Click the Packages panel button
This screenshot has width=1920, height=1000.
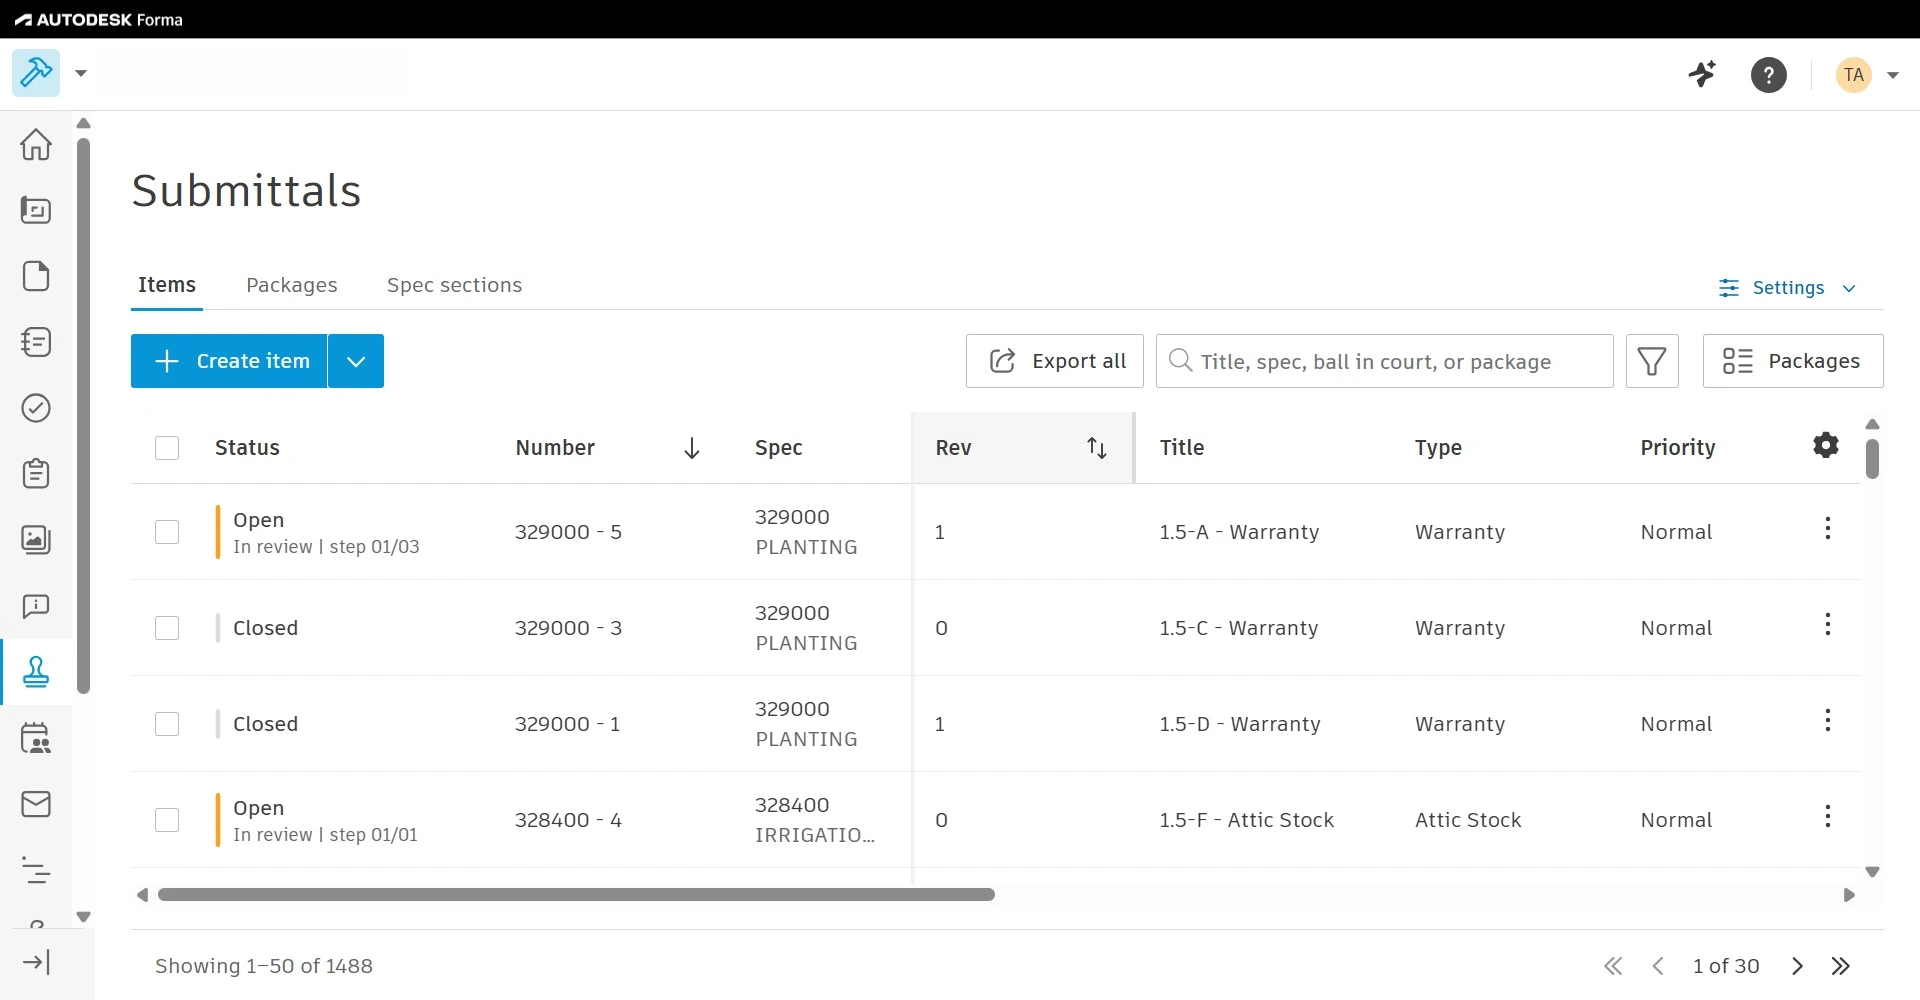coord(1793,361)
